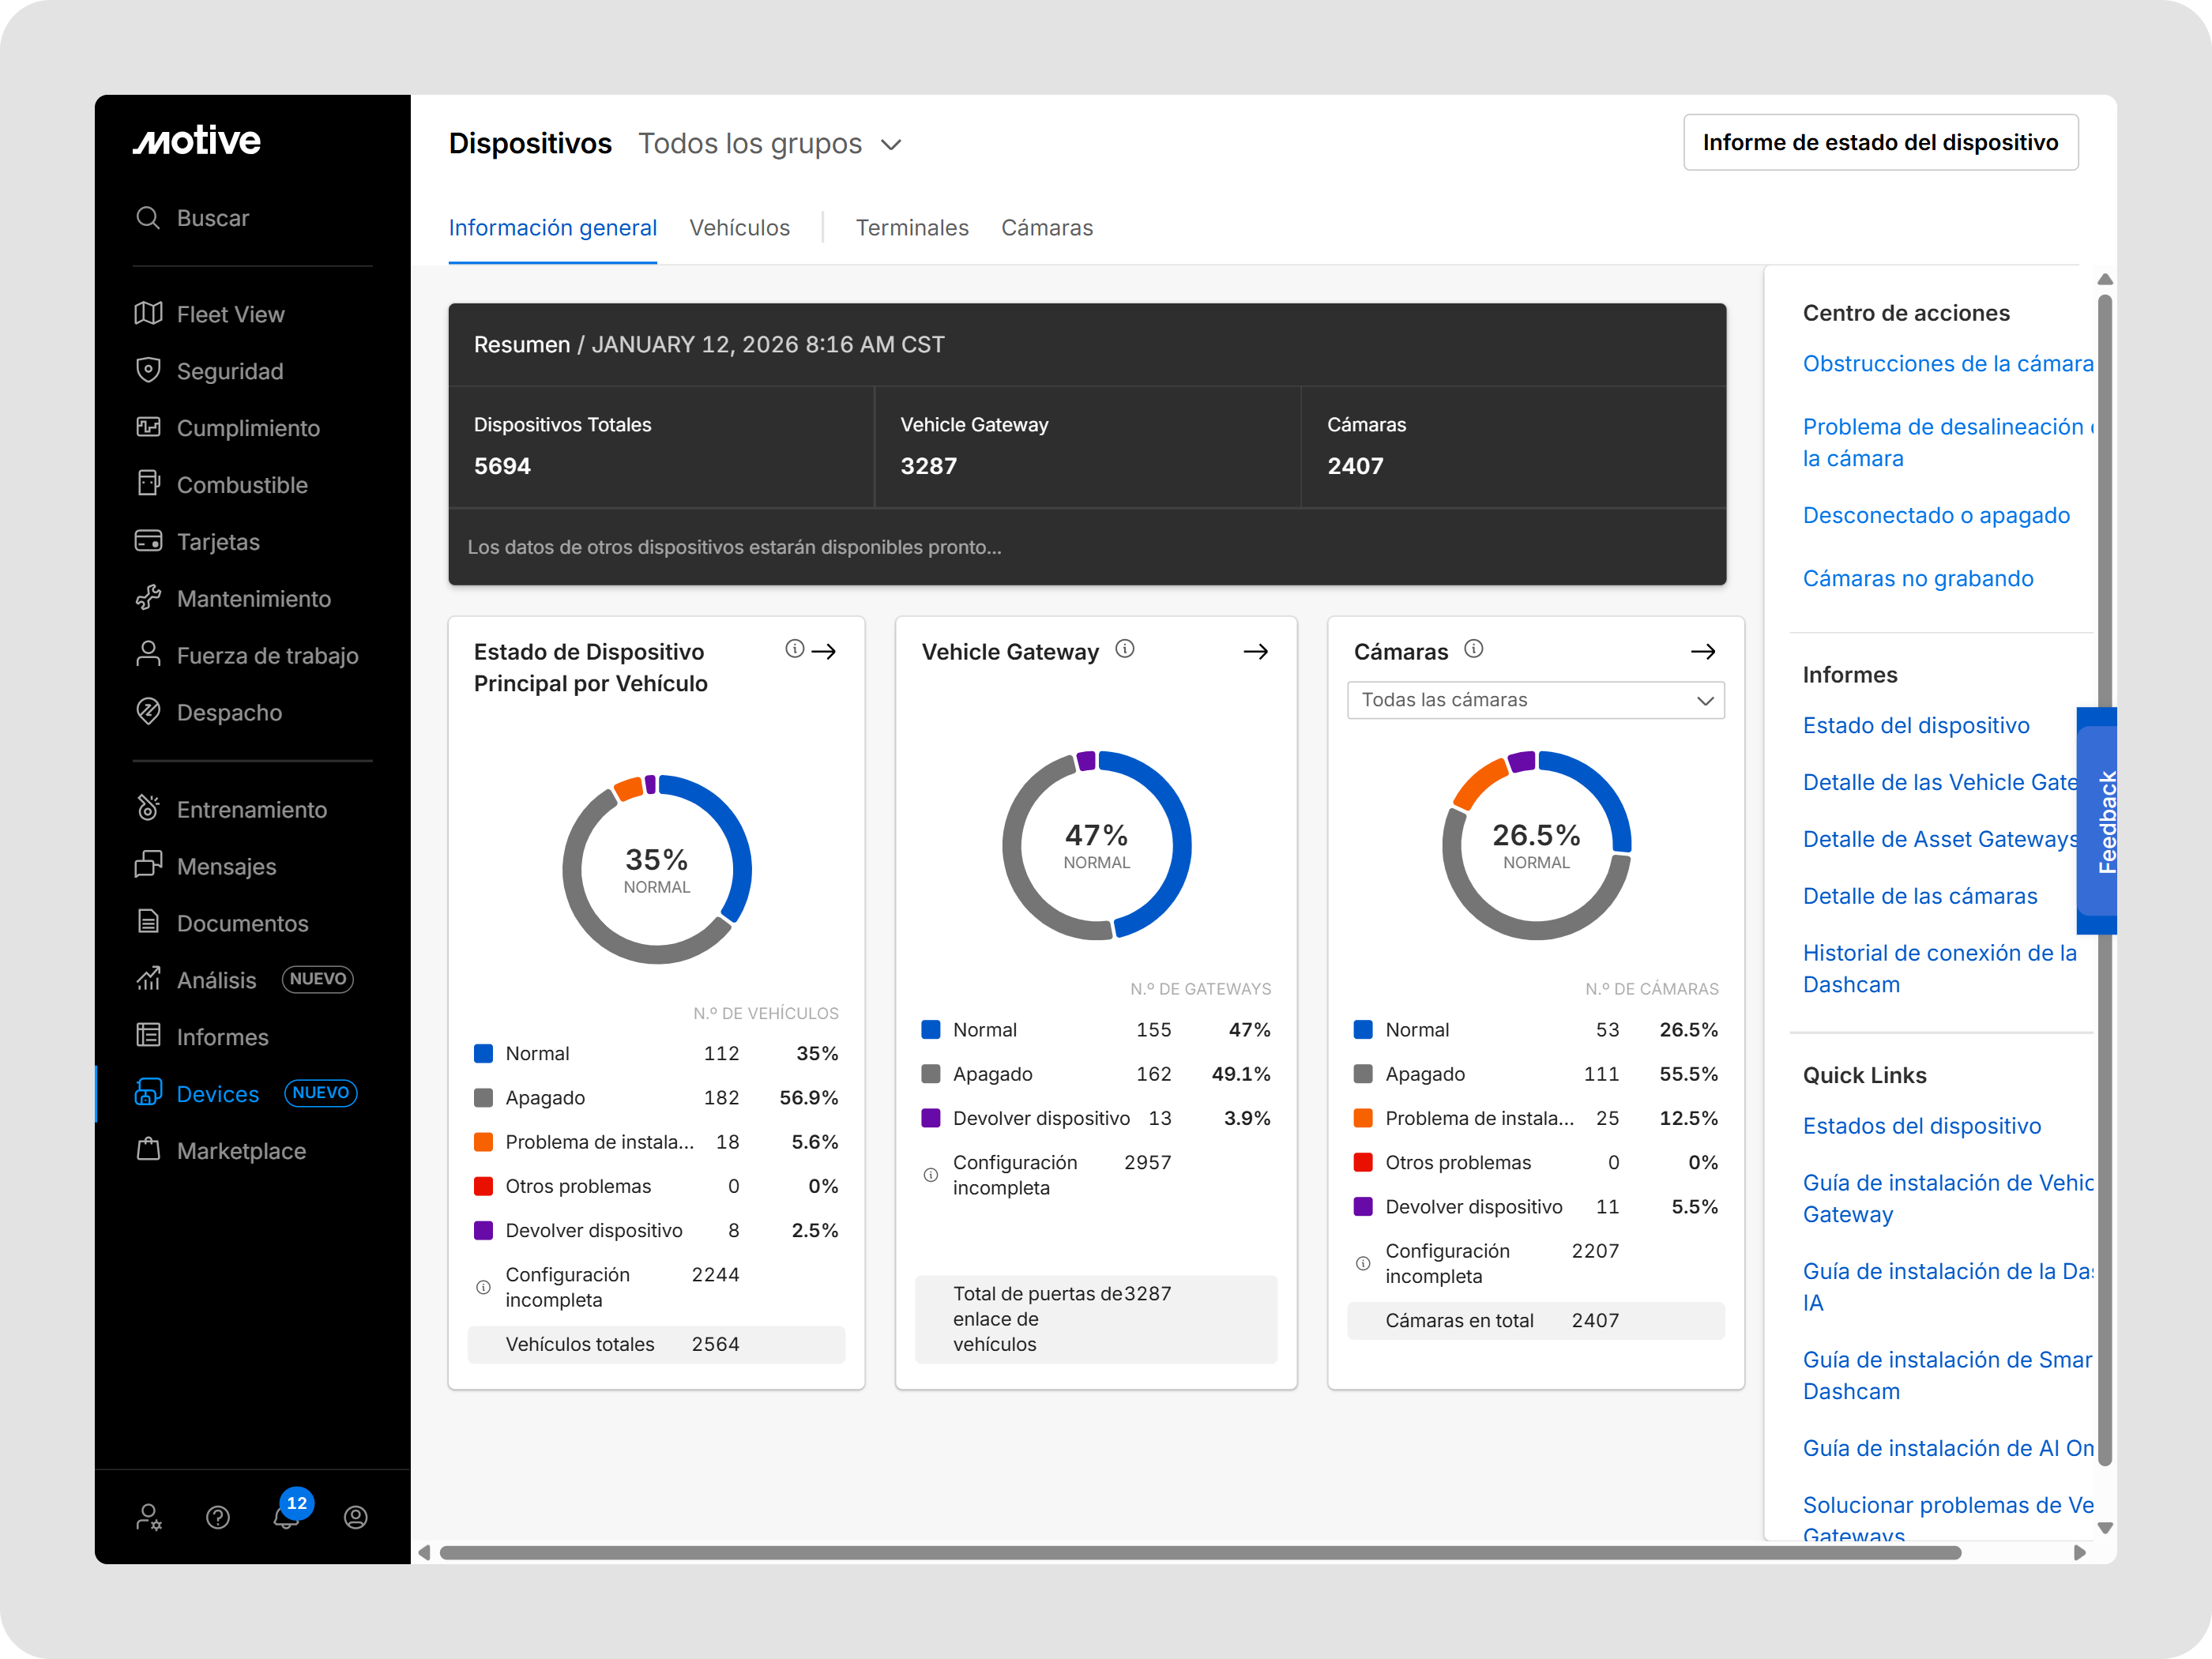Select the Fleet View map icon
The image size is (2212, 1659).
point(149,313)
